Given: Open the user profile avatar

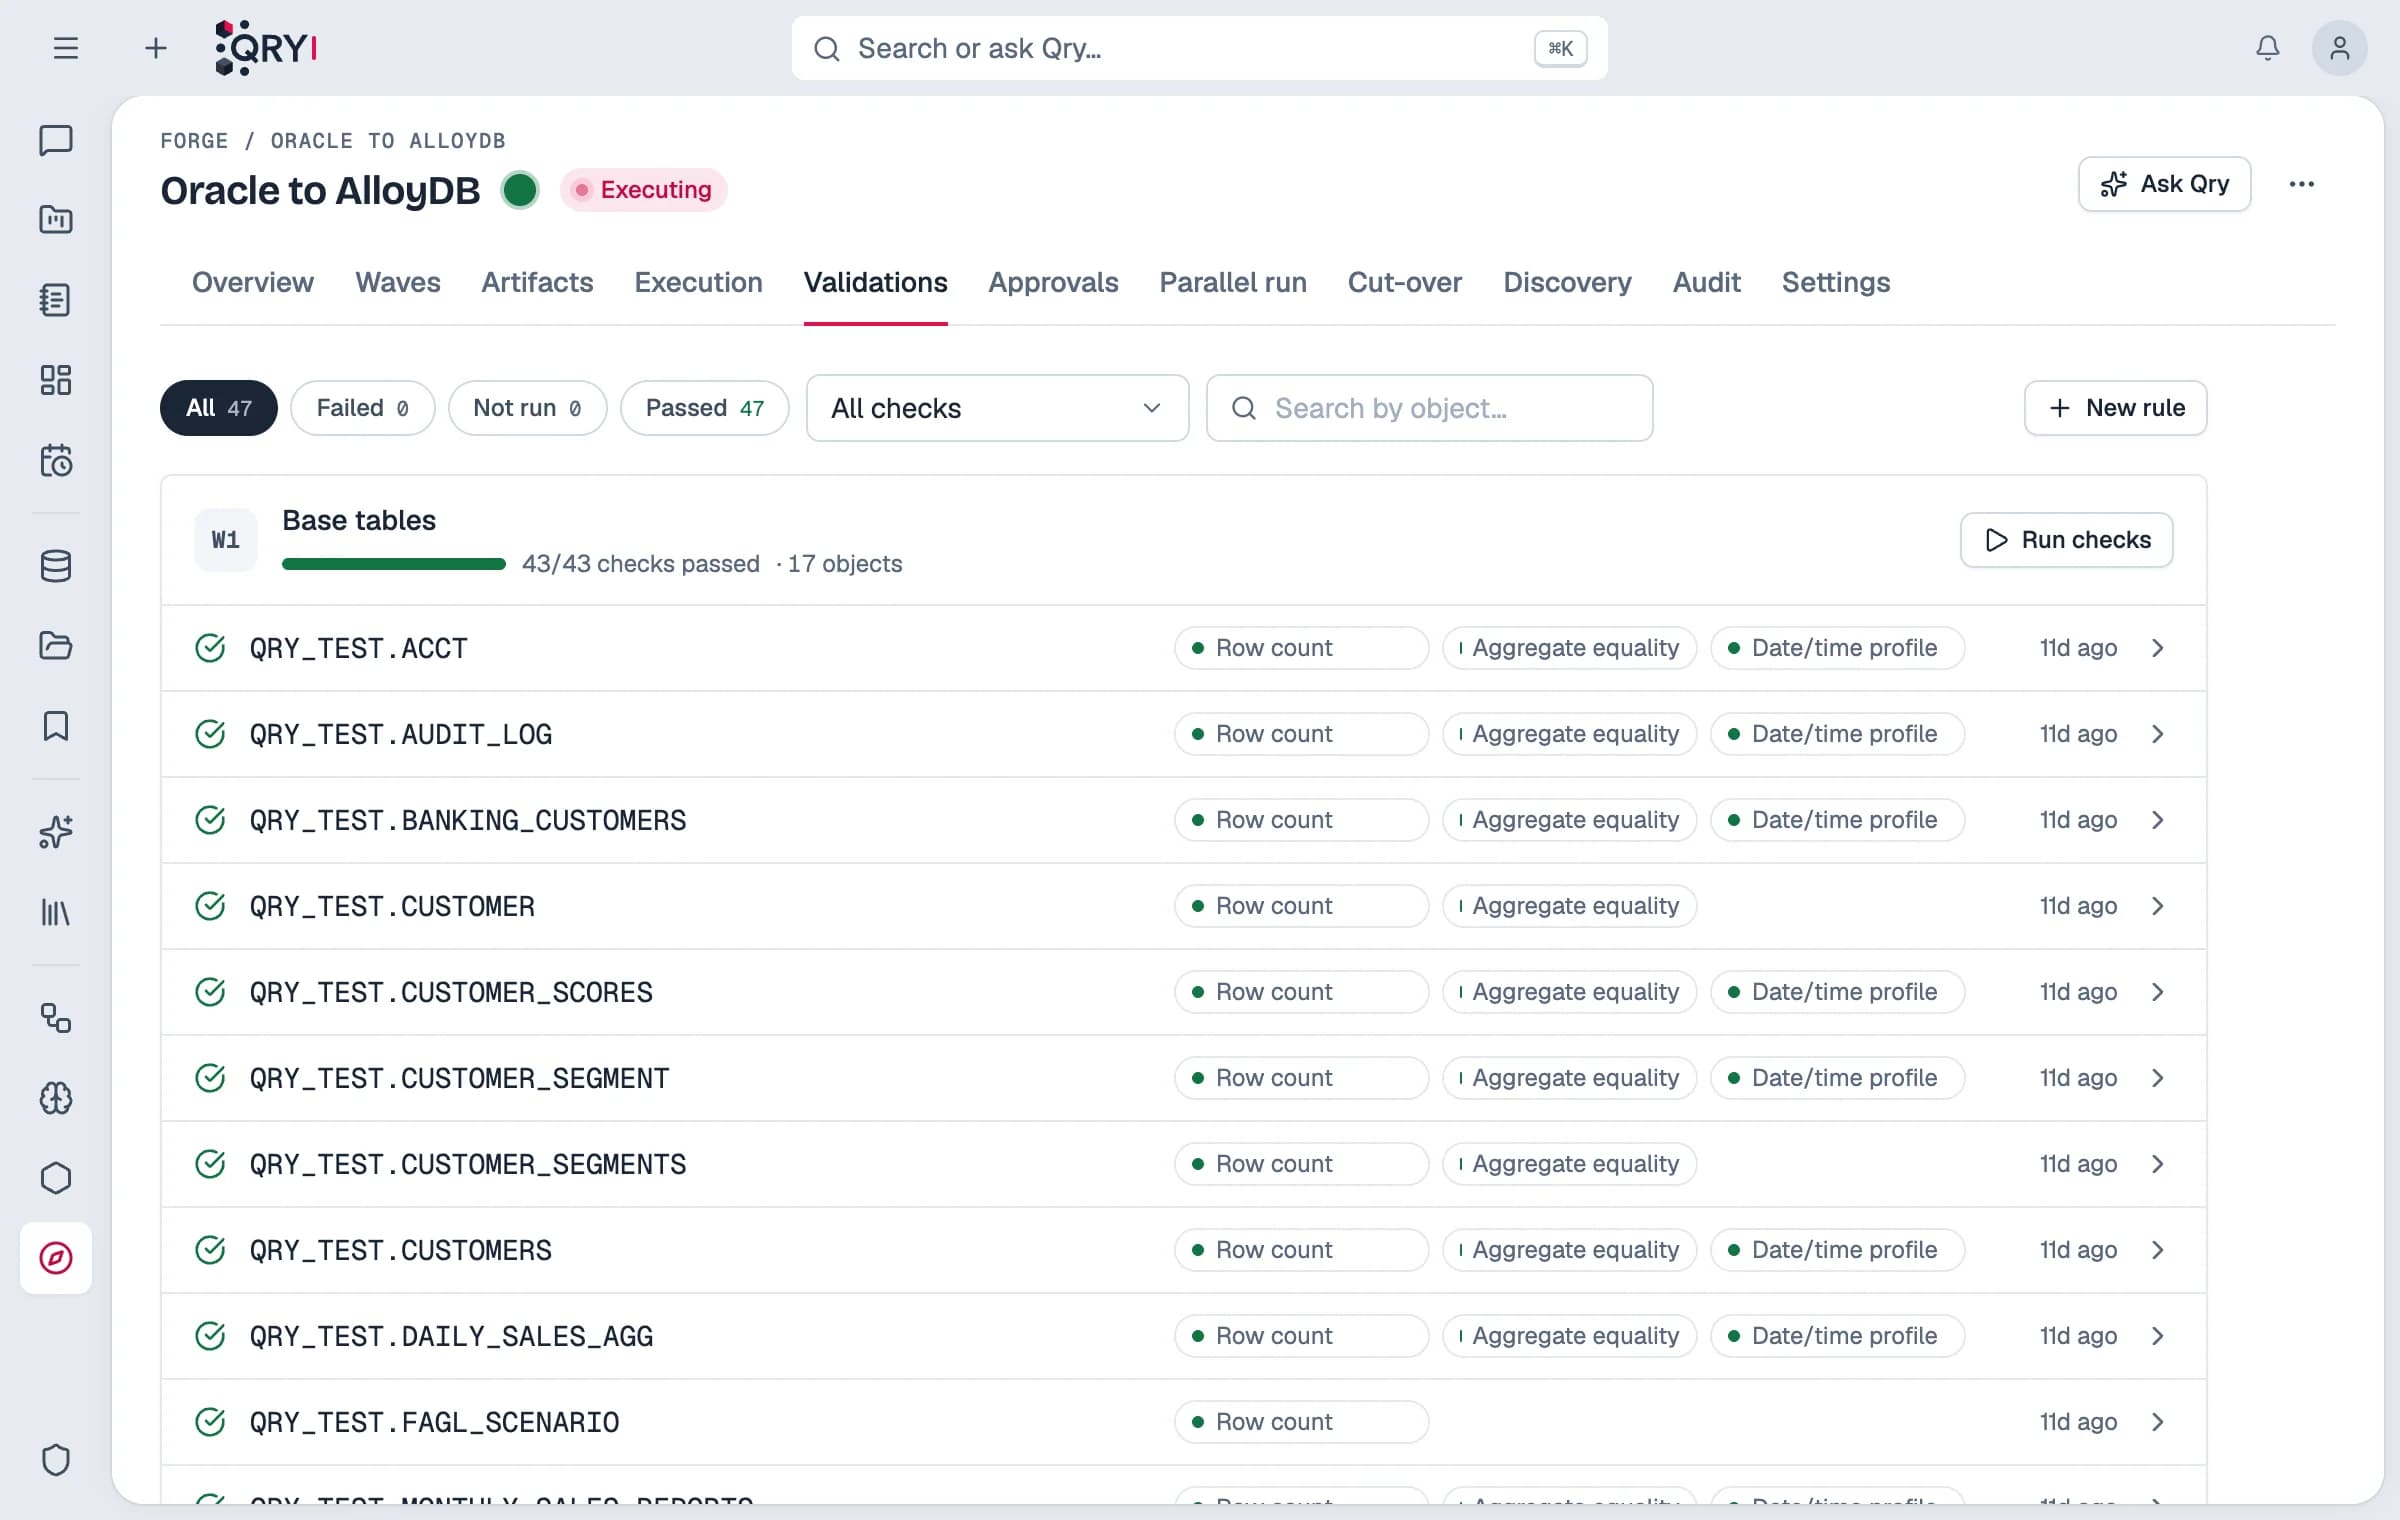Looking at the screenshot, I should [x=2339, y=48].
